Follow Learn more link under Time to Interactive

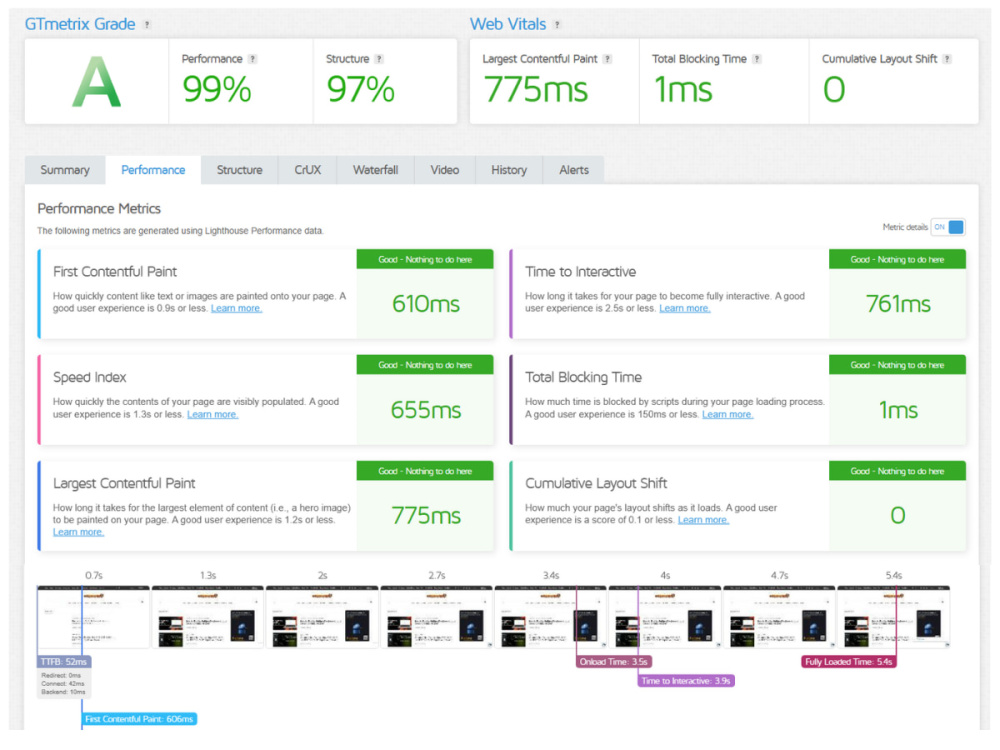[x=685, y=309]
